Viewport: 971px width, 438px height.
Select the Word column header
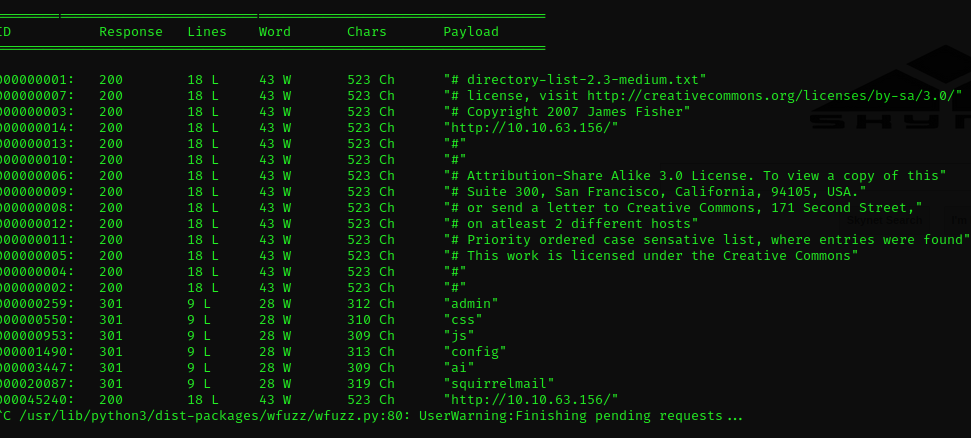click(275, 32)
